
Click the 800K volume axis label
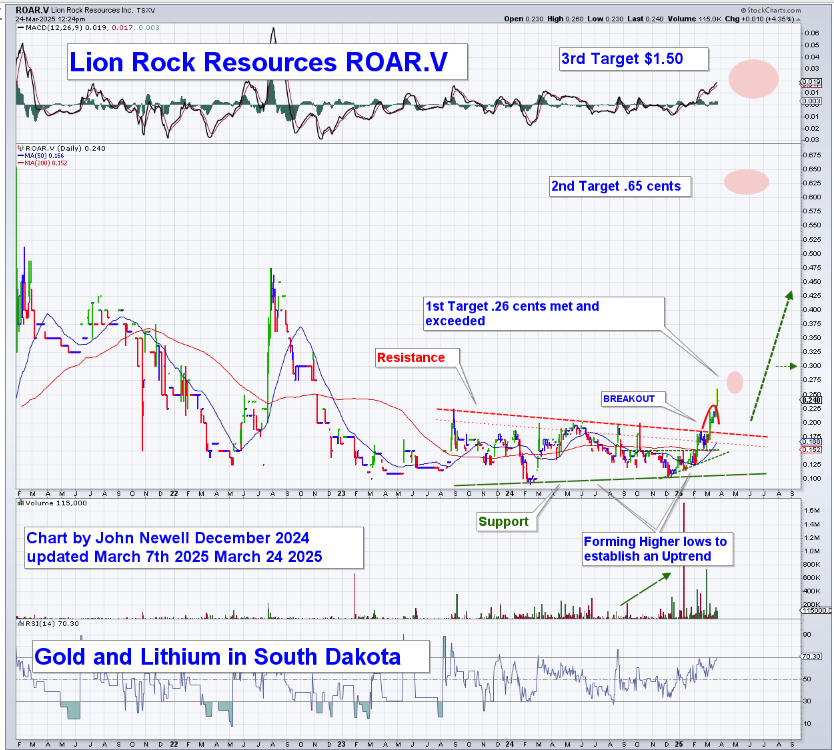point(812,564)
